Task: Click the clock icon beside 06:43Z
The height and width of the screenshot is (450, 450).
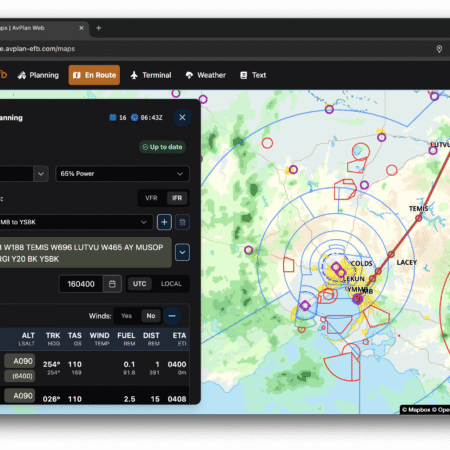Action: pos(134,117)
